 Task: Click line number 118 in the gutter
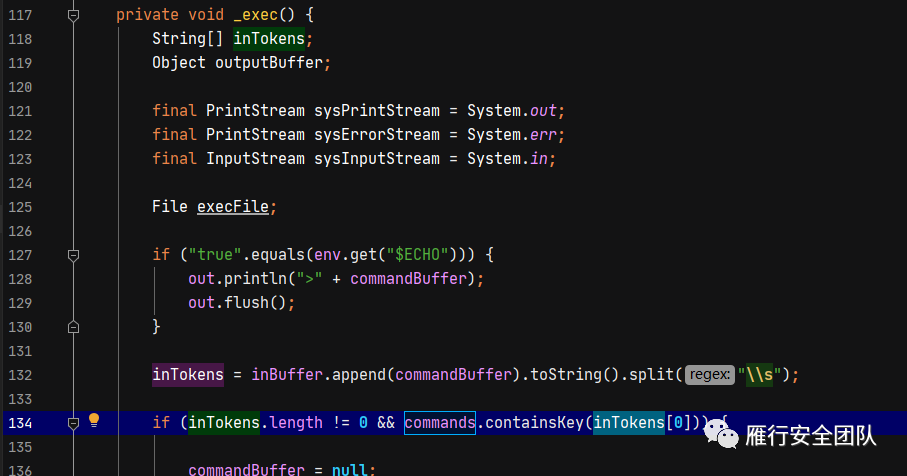[x=20, y=39]
